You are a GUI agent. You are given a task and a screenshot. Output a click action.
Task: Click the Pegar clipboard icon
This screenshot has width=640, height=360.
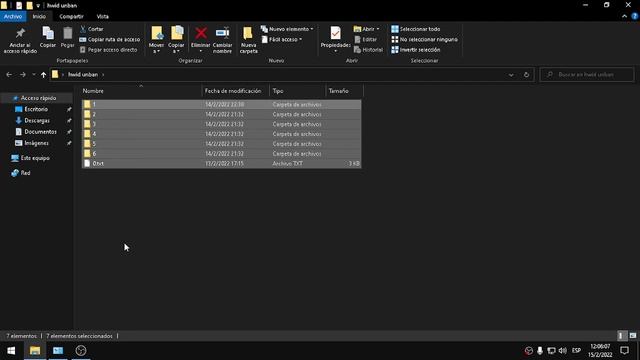[67, 38]
